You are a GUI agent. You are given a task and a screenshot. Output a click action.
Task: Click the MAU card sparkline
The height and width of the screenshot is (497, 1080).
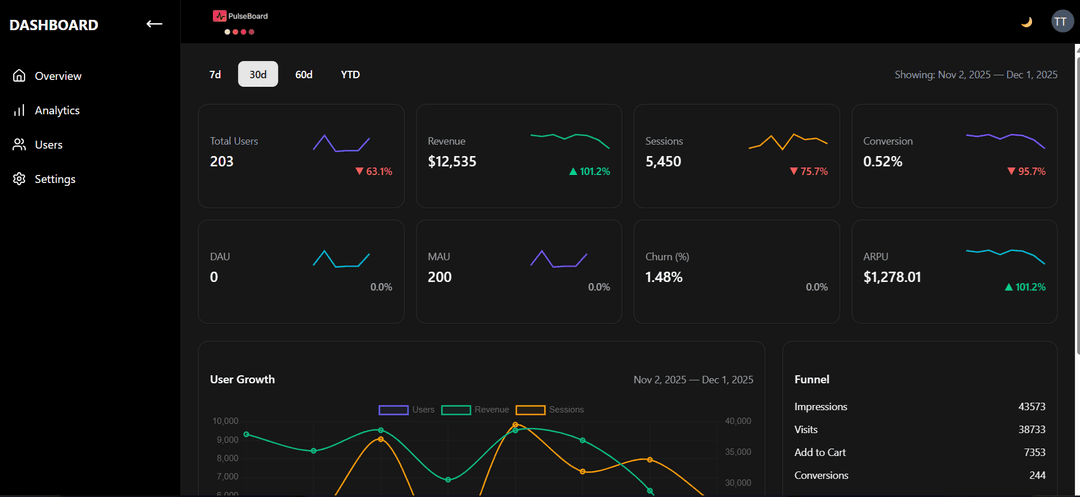coord(559,258)
